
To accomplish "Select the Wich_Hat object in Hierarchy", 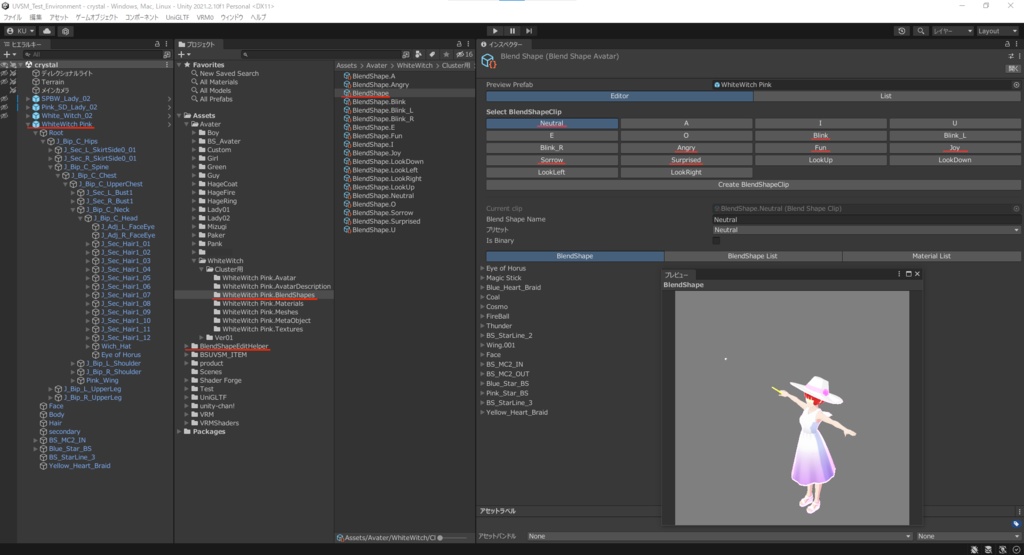I will (x=116, y=346).
